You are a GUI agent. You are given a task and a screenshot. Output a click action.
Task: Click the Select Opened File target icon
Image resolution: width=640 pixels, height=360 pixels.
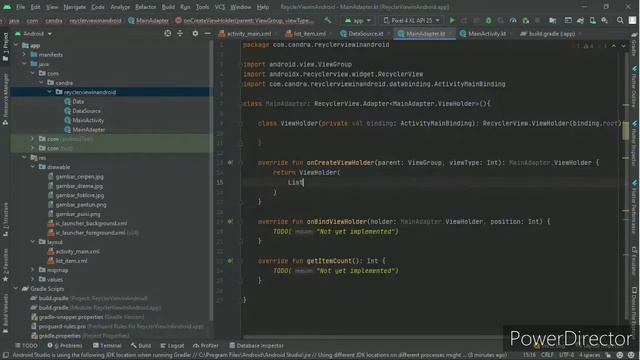tap(168, 33)
